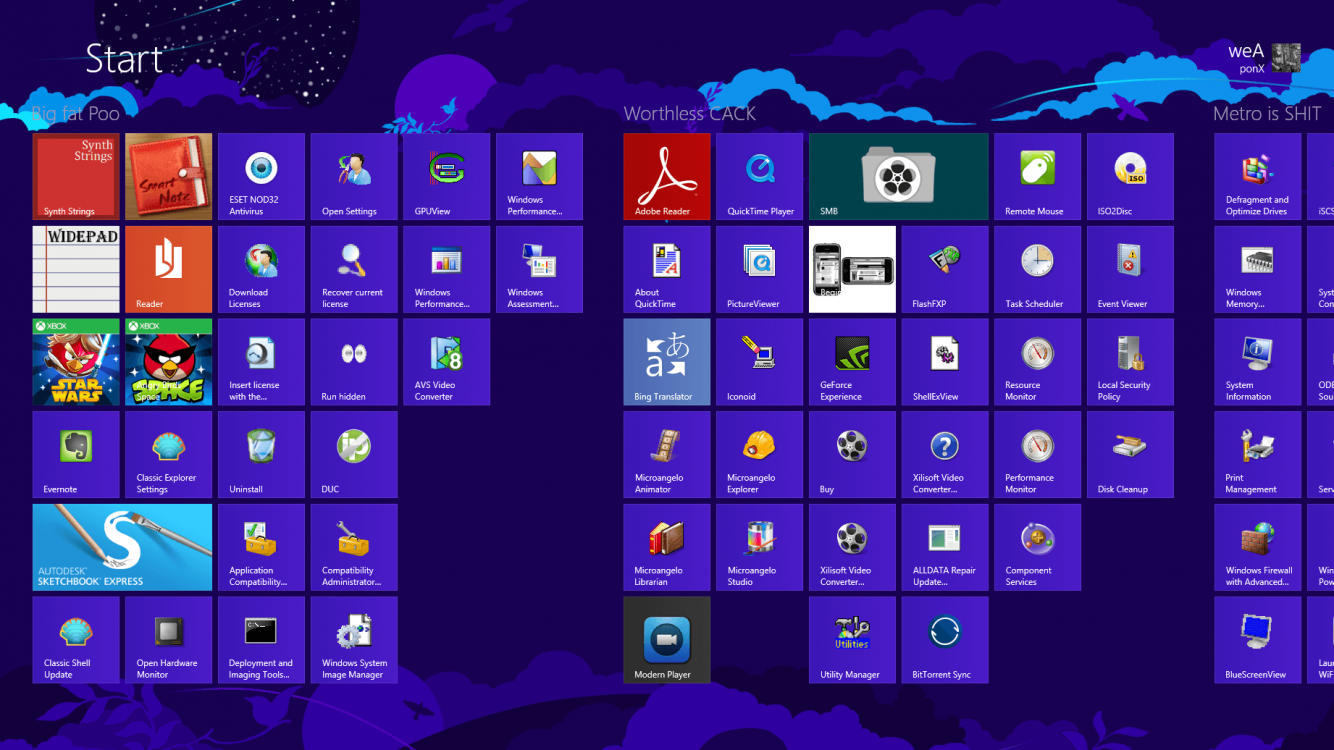
Task: Open System Information tile
Action: click(x=1258, y=362)
